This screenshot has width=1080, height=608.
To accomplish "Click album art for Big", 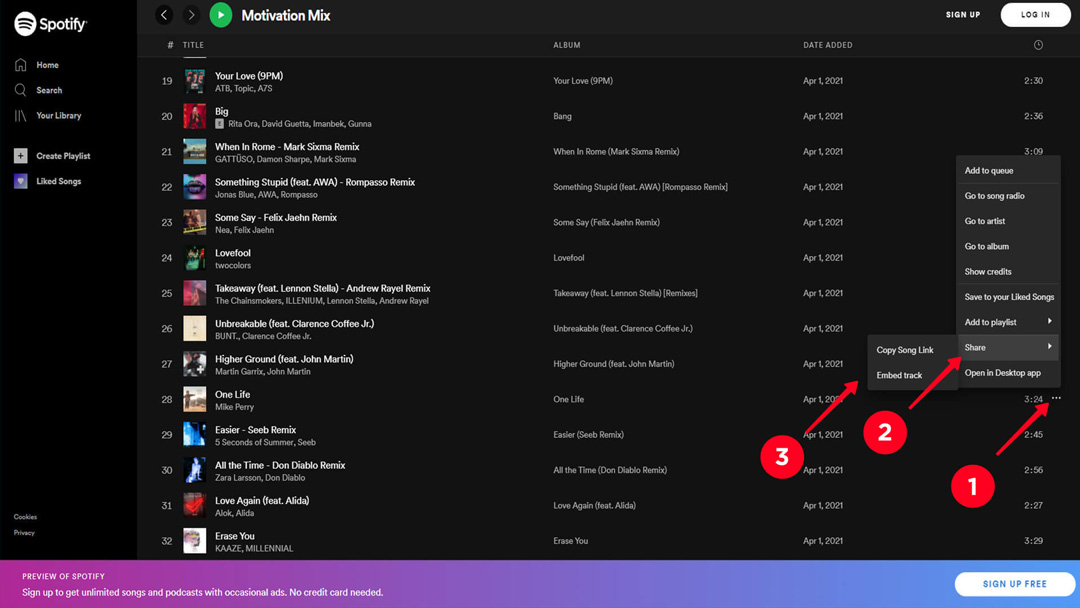I will tap(194, 116).
